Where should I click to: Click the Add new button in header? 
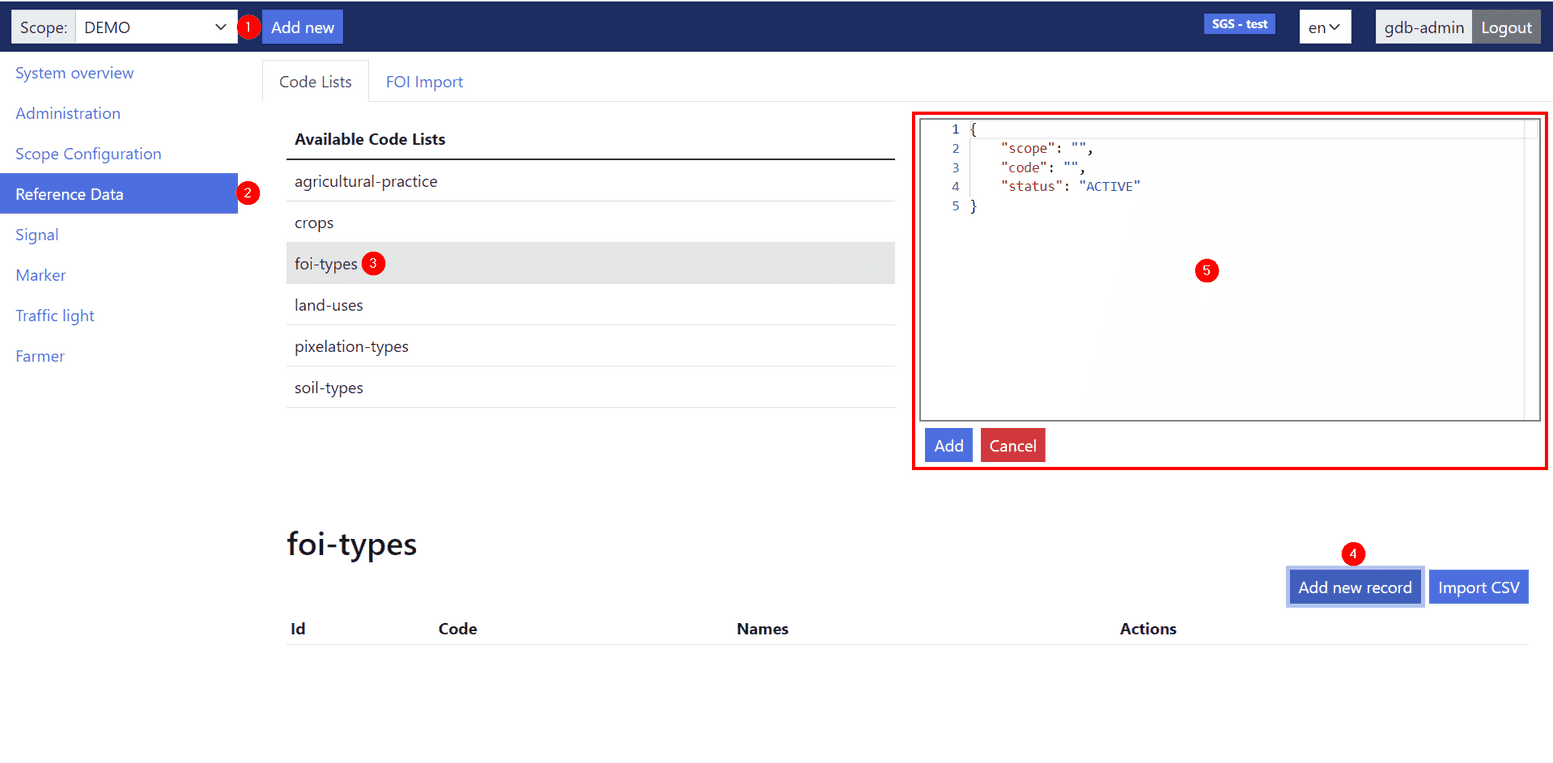click(302, 27)
